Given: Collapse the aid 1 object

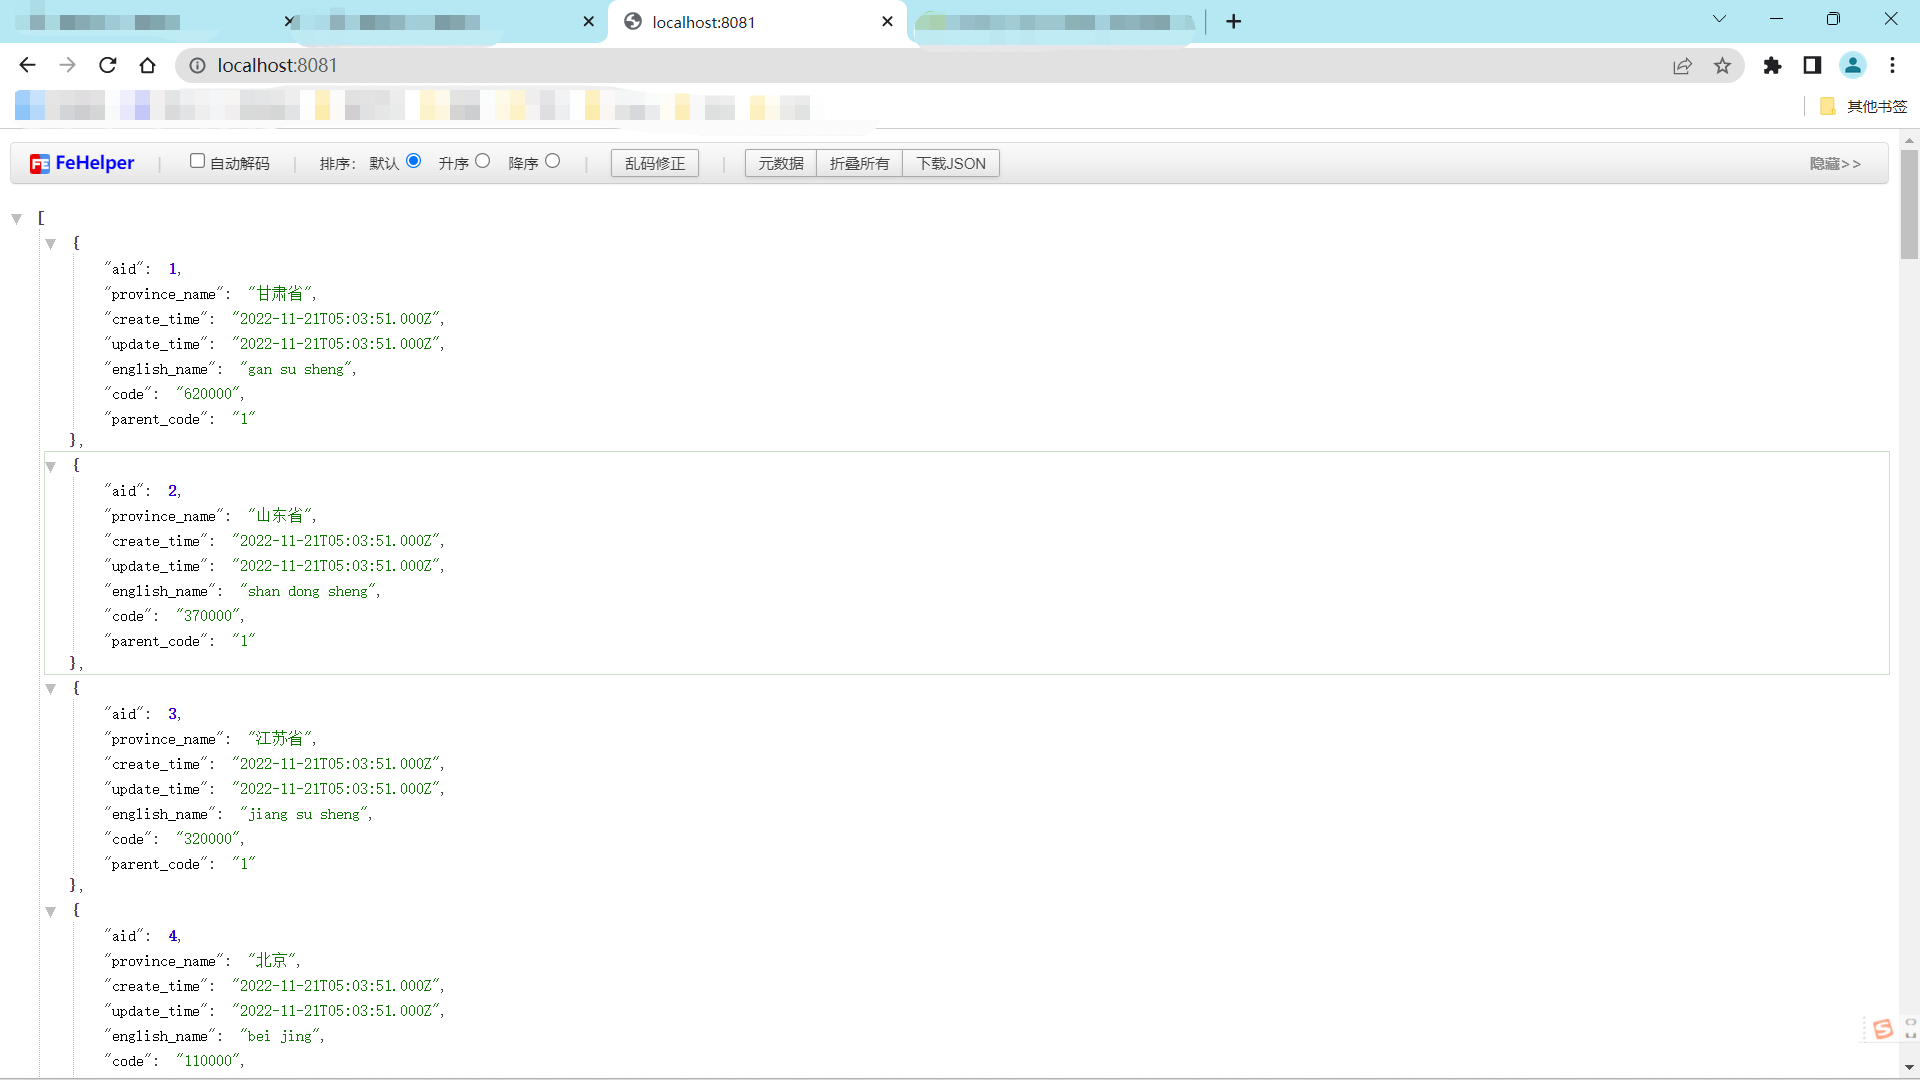Looking at the screenshot, I should coord(50,243).
